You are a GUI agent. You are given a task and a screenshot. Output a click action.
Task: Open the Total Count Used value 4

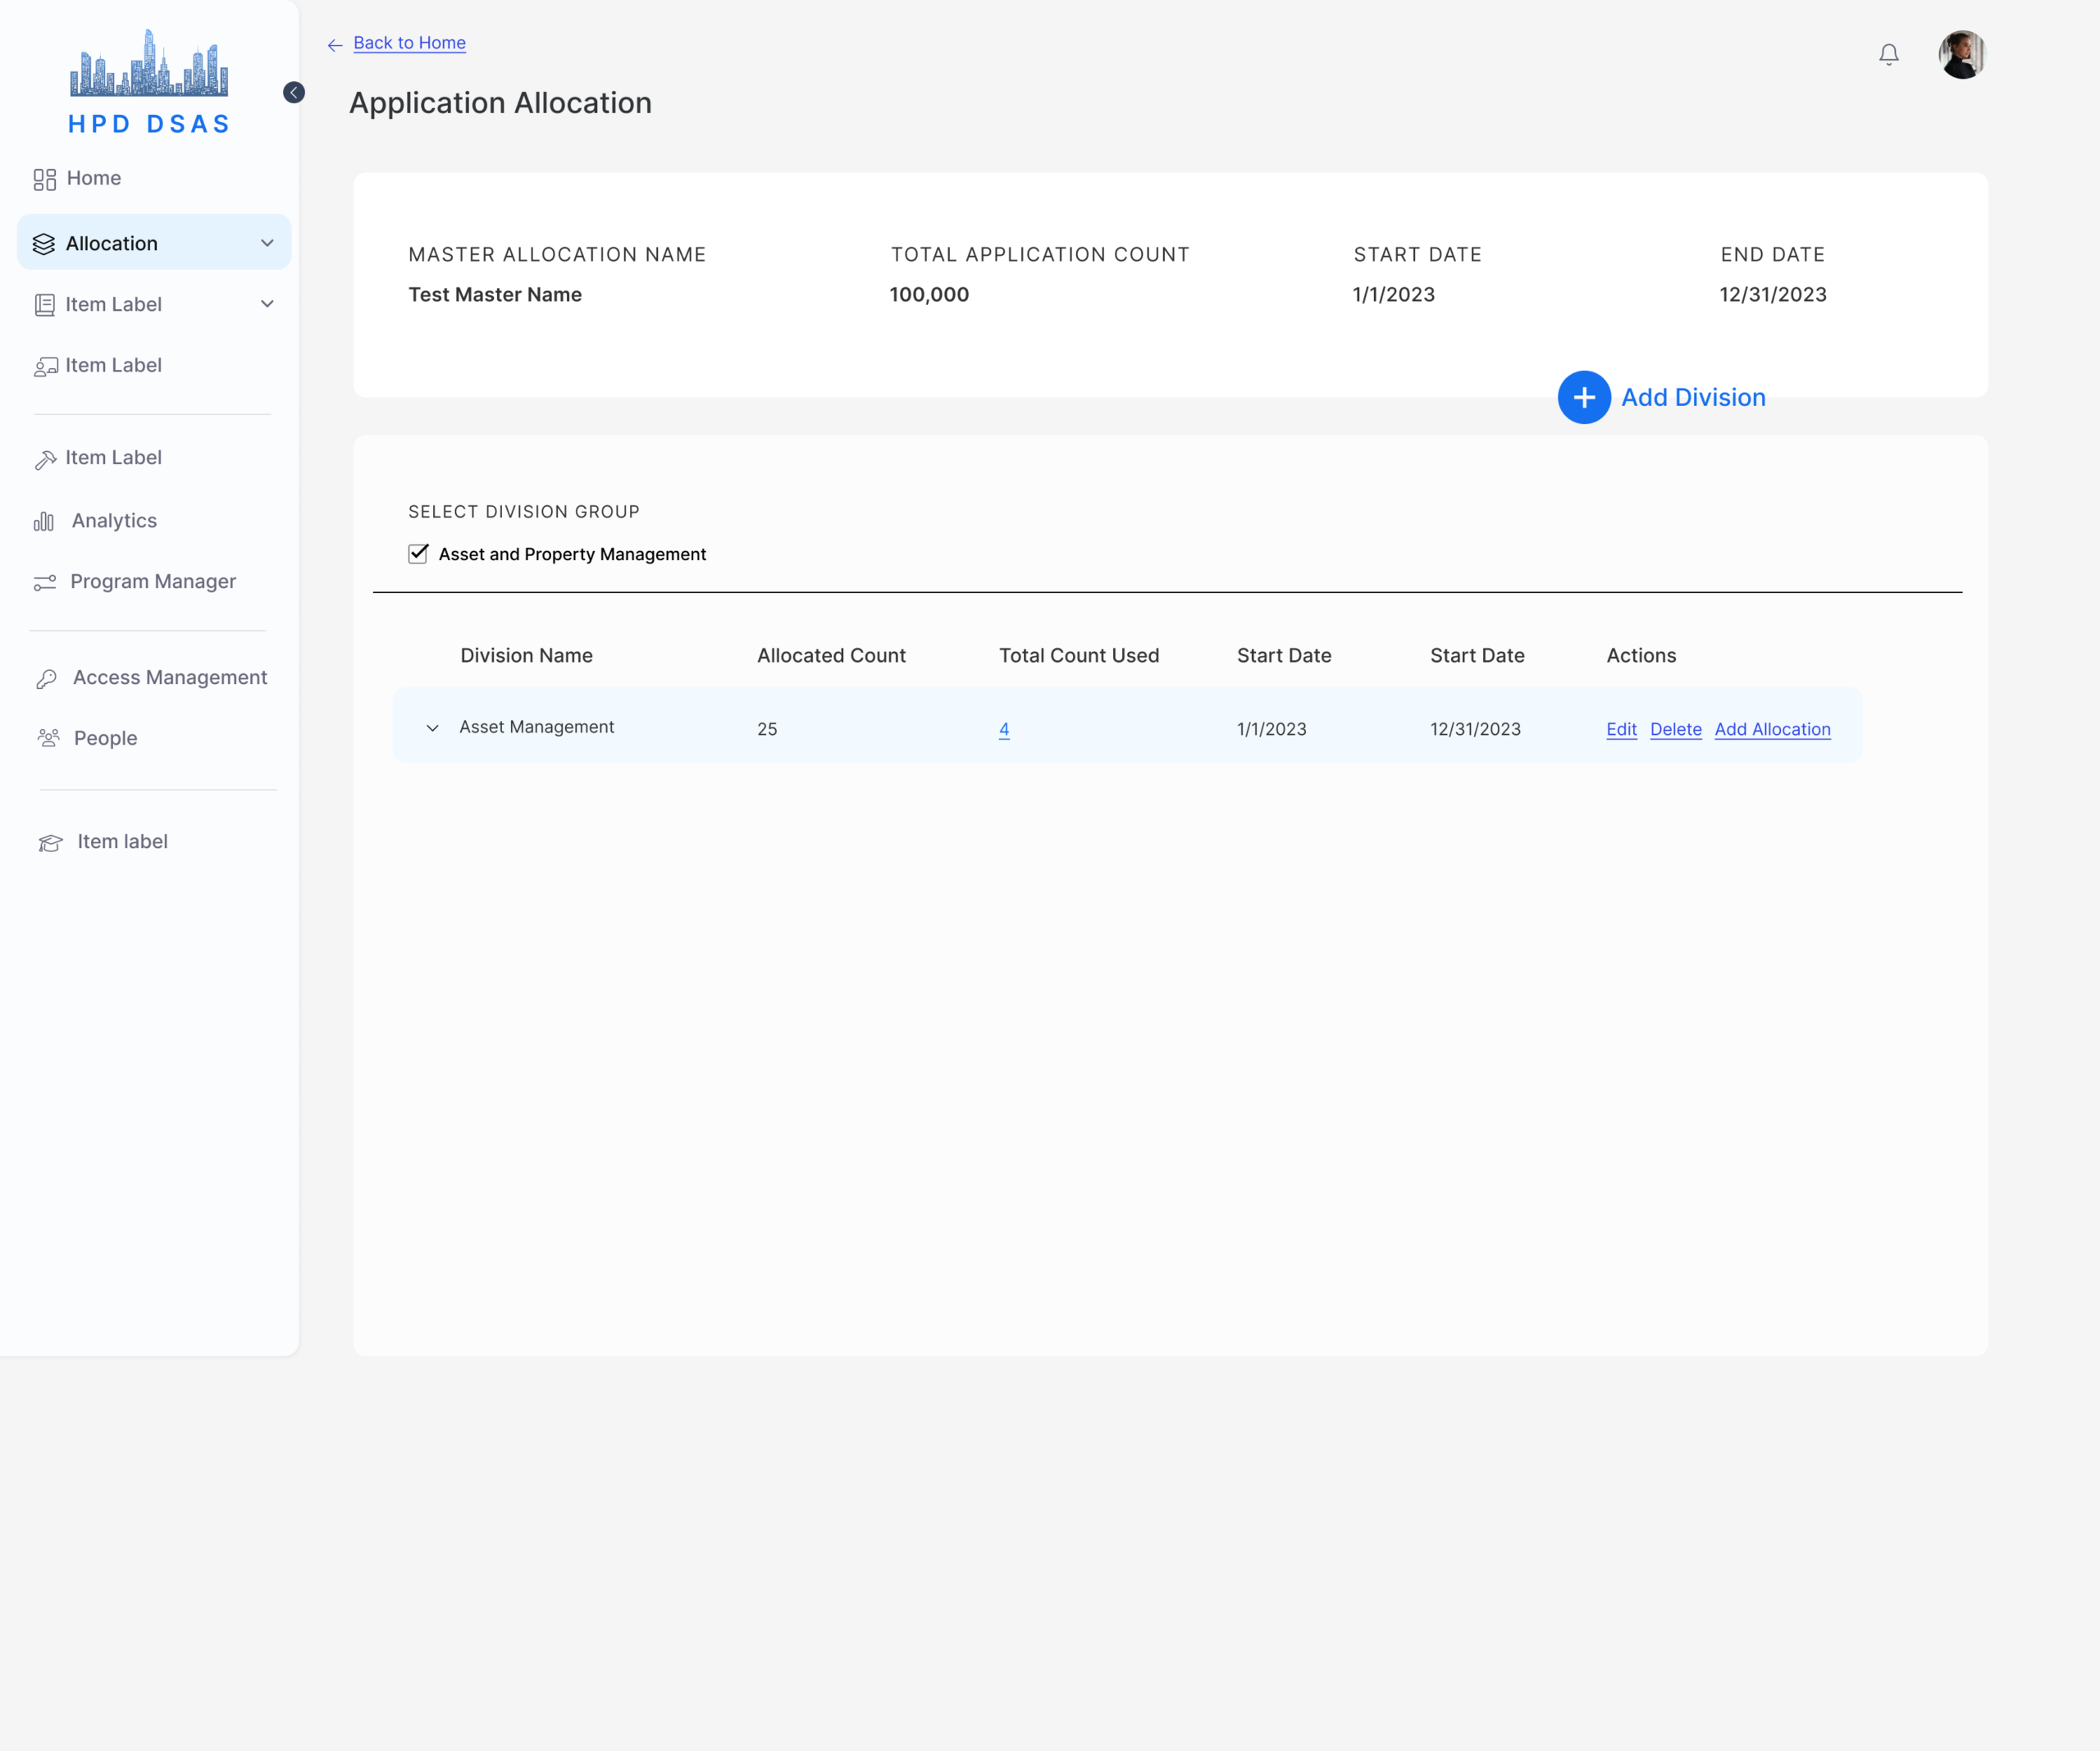(1004, 729)
